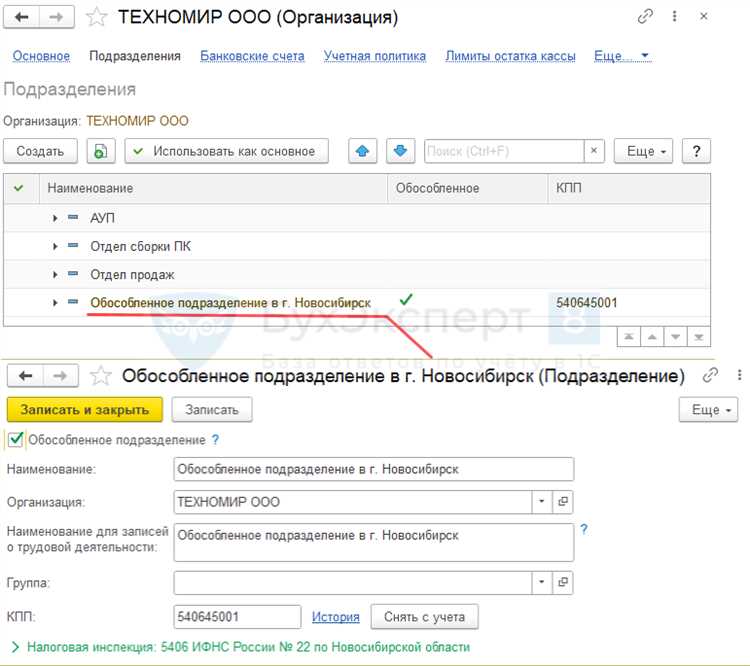Screen dimensions: 750x666
Task: Go back in organization window
Action: tap(21, 17)
